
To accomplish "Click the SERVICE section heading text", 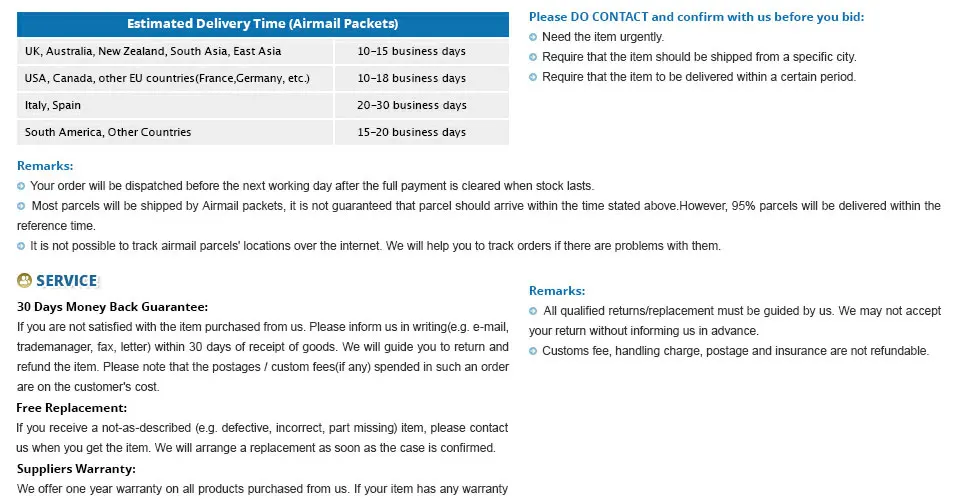I will (x=67, y=281).
